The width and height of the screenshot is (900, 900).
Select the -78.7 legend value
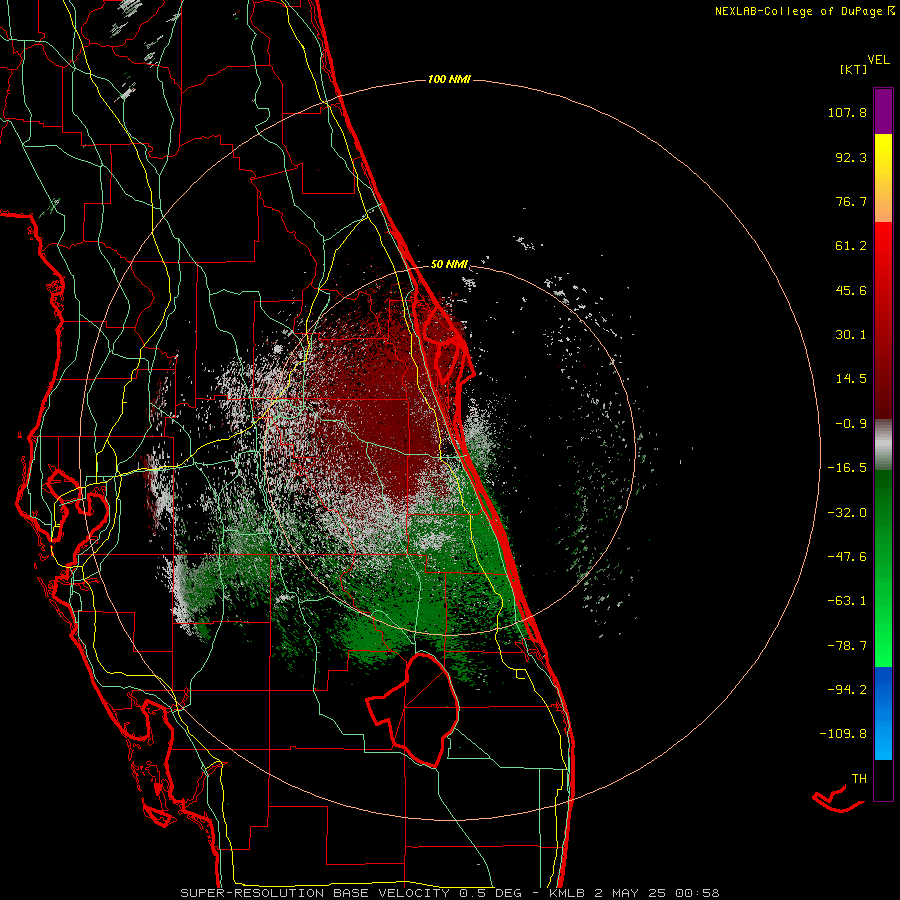[847, 646]
